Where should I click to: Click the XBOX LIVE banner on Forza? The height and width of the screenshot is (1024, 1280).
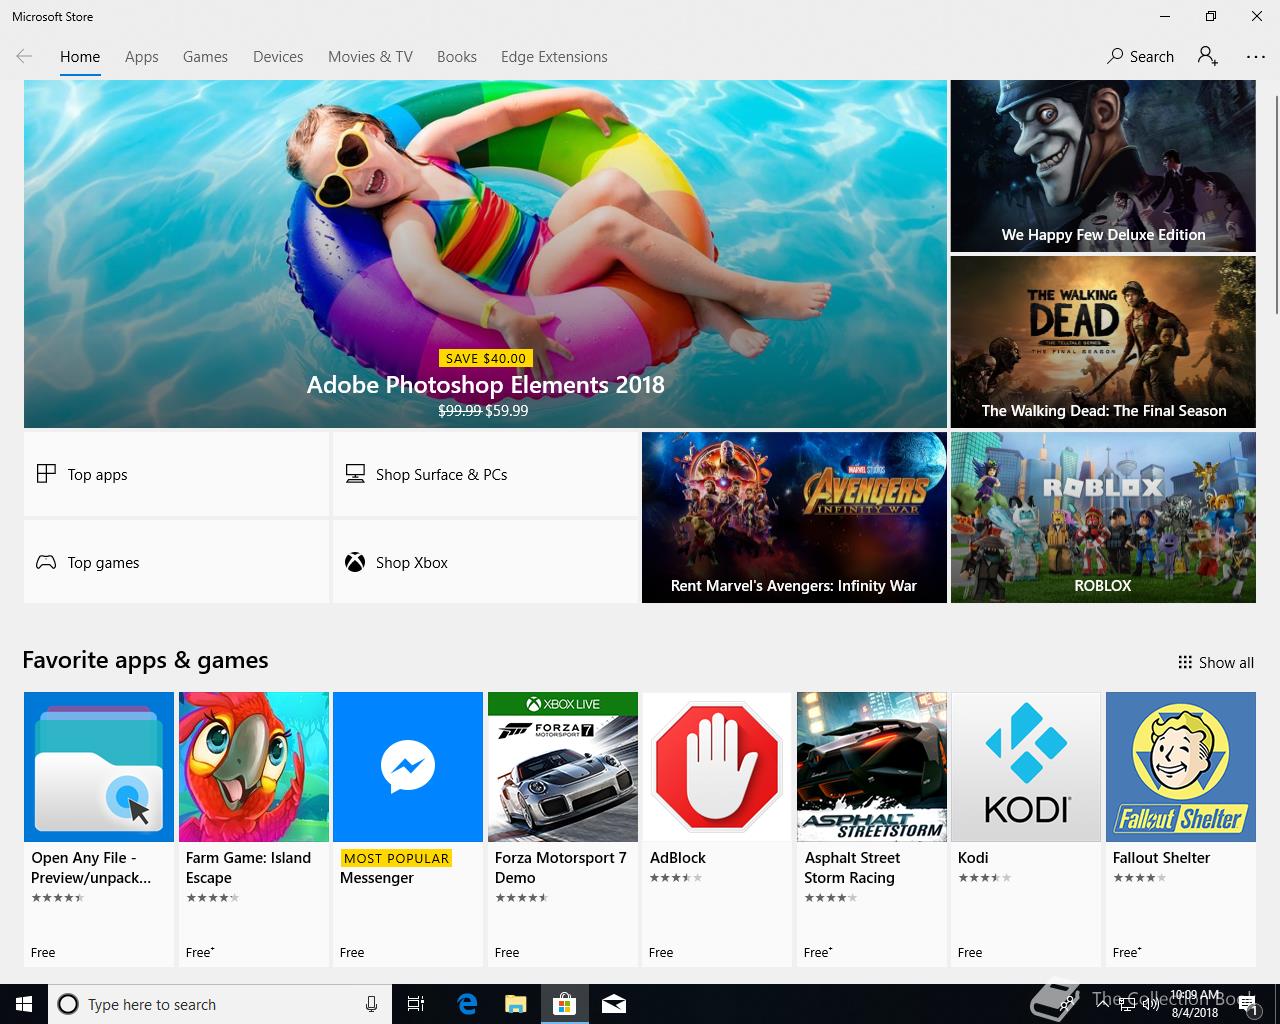point(563,704)
